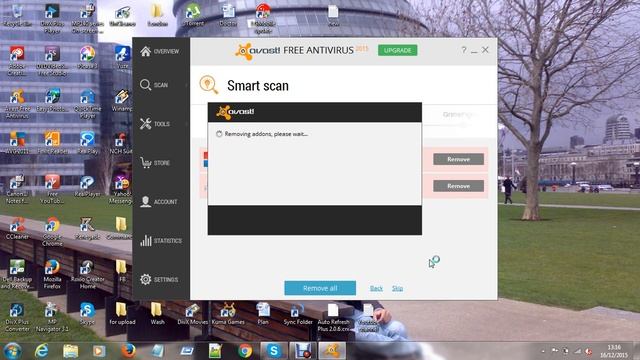
Task: Click the Remove all button
Action: coord(320,288)
